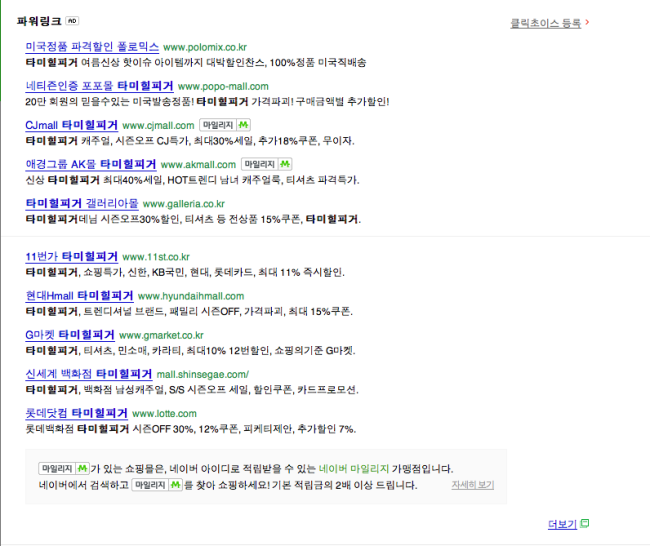Click the www.cjmall.com URL

pos(158,125)
